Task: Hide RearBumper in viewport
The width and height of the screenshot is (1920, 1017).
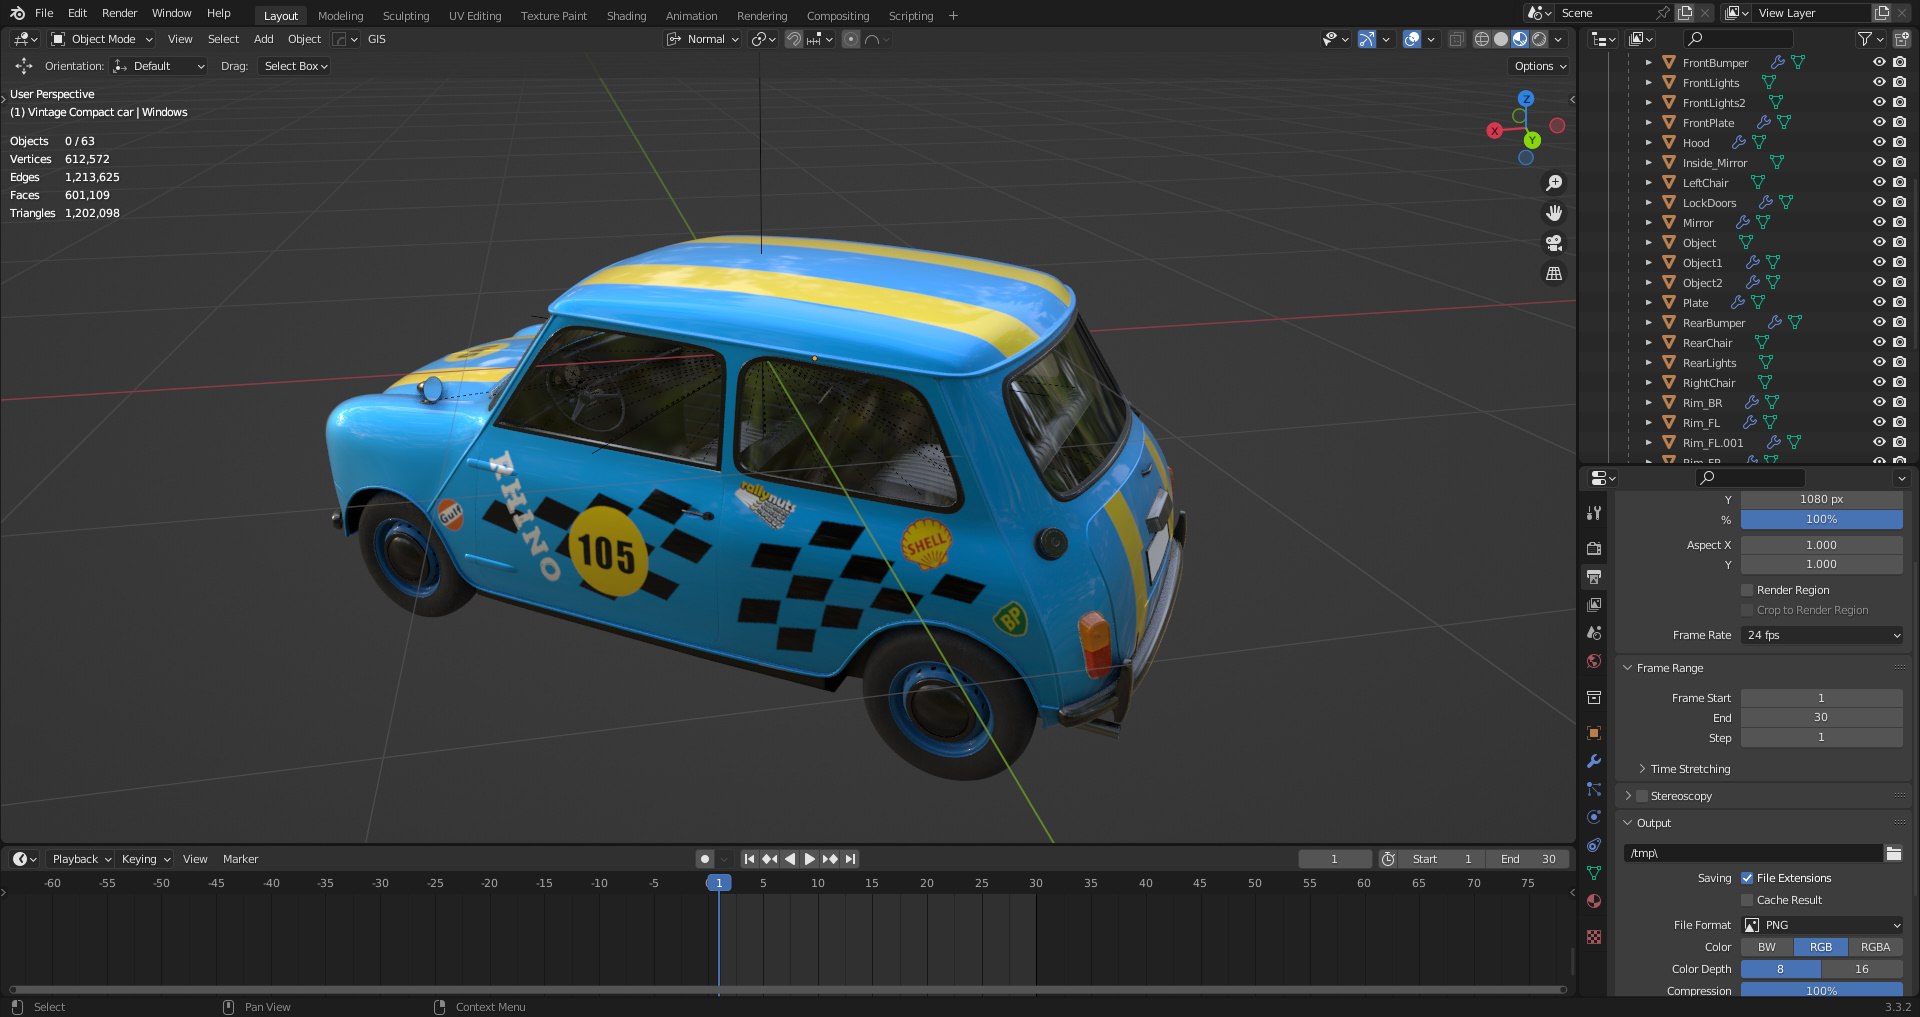Action: [x=1879, y=322]
